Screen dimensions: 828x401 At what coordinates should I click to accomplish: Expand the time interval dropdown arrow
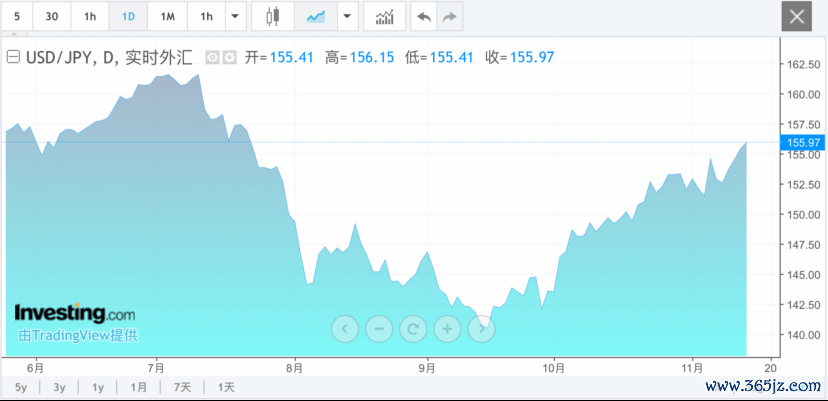click(x=236, y=16)
